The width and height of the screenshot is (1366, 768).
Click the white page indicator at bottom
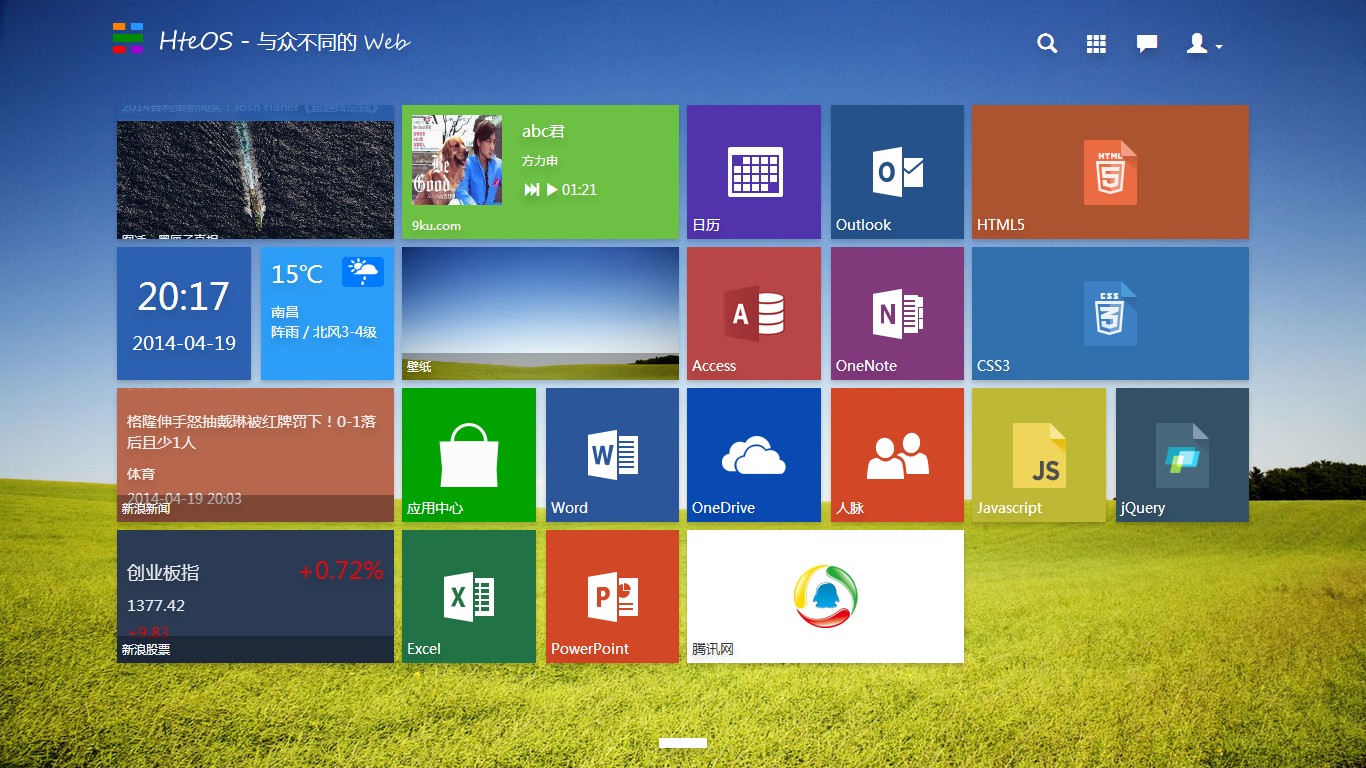click(x=683, y=743)
